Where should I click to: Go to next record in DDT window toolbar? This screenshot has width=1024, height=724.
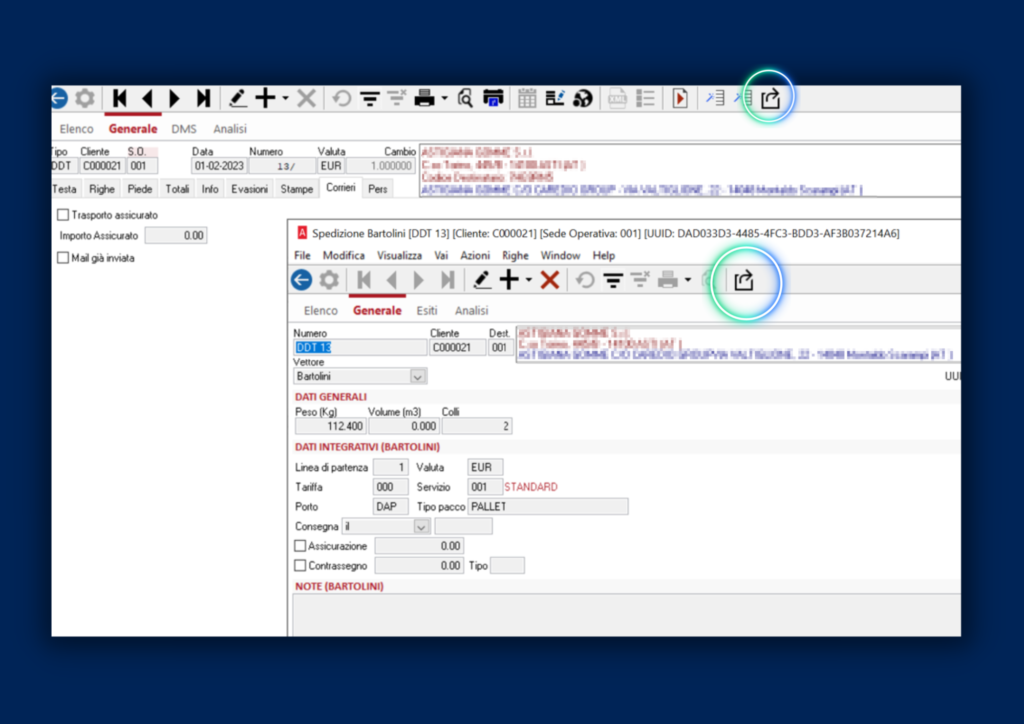coord(174,99)
